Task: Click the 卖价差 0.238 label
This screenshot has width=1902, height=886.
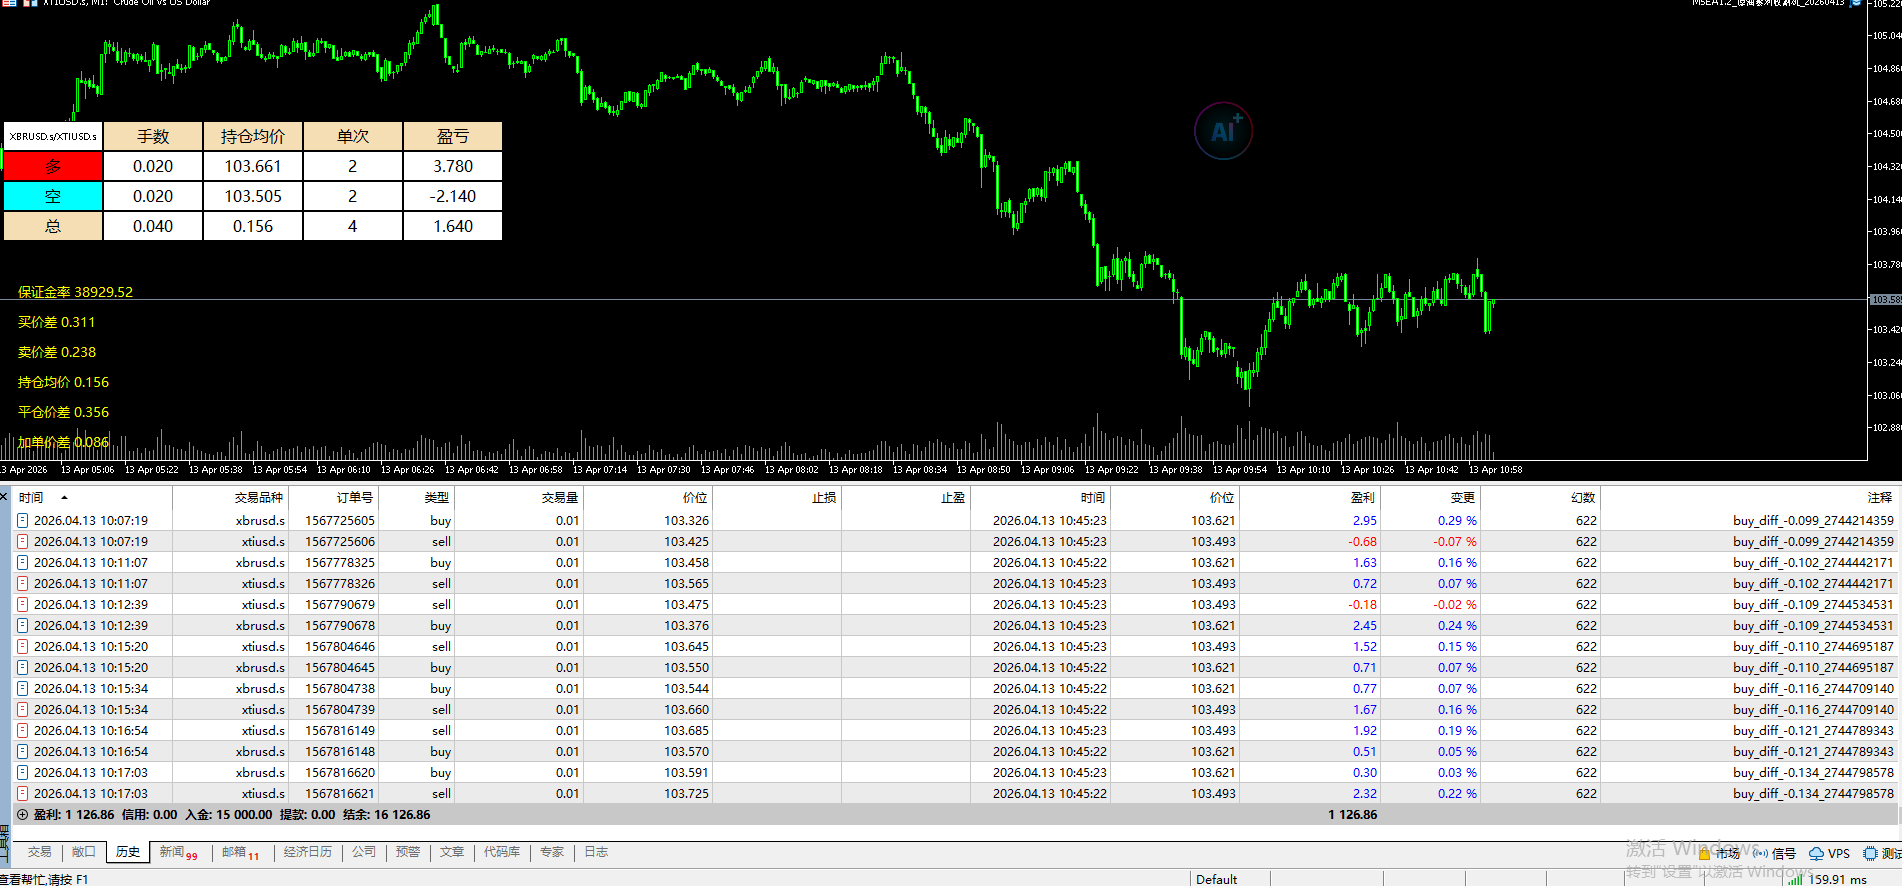Action: click(57, 352)
